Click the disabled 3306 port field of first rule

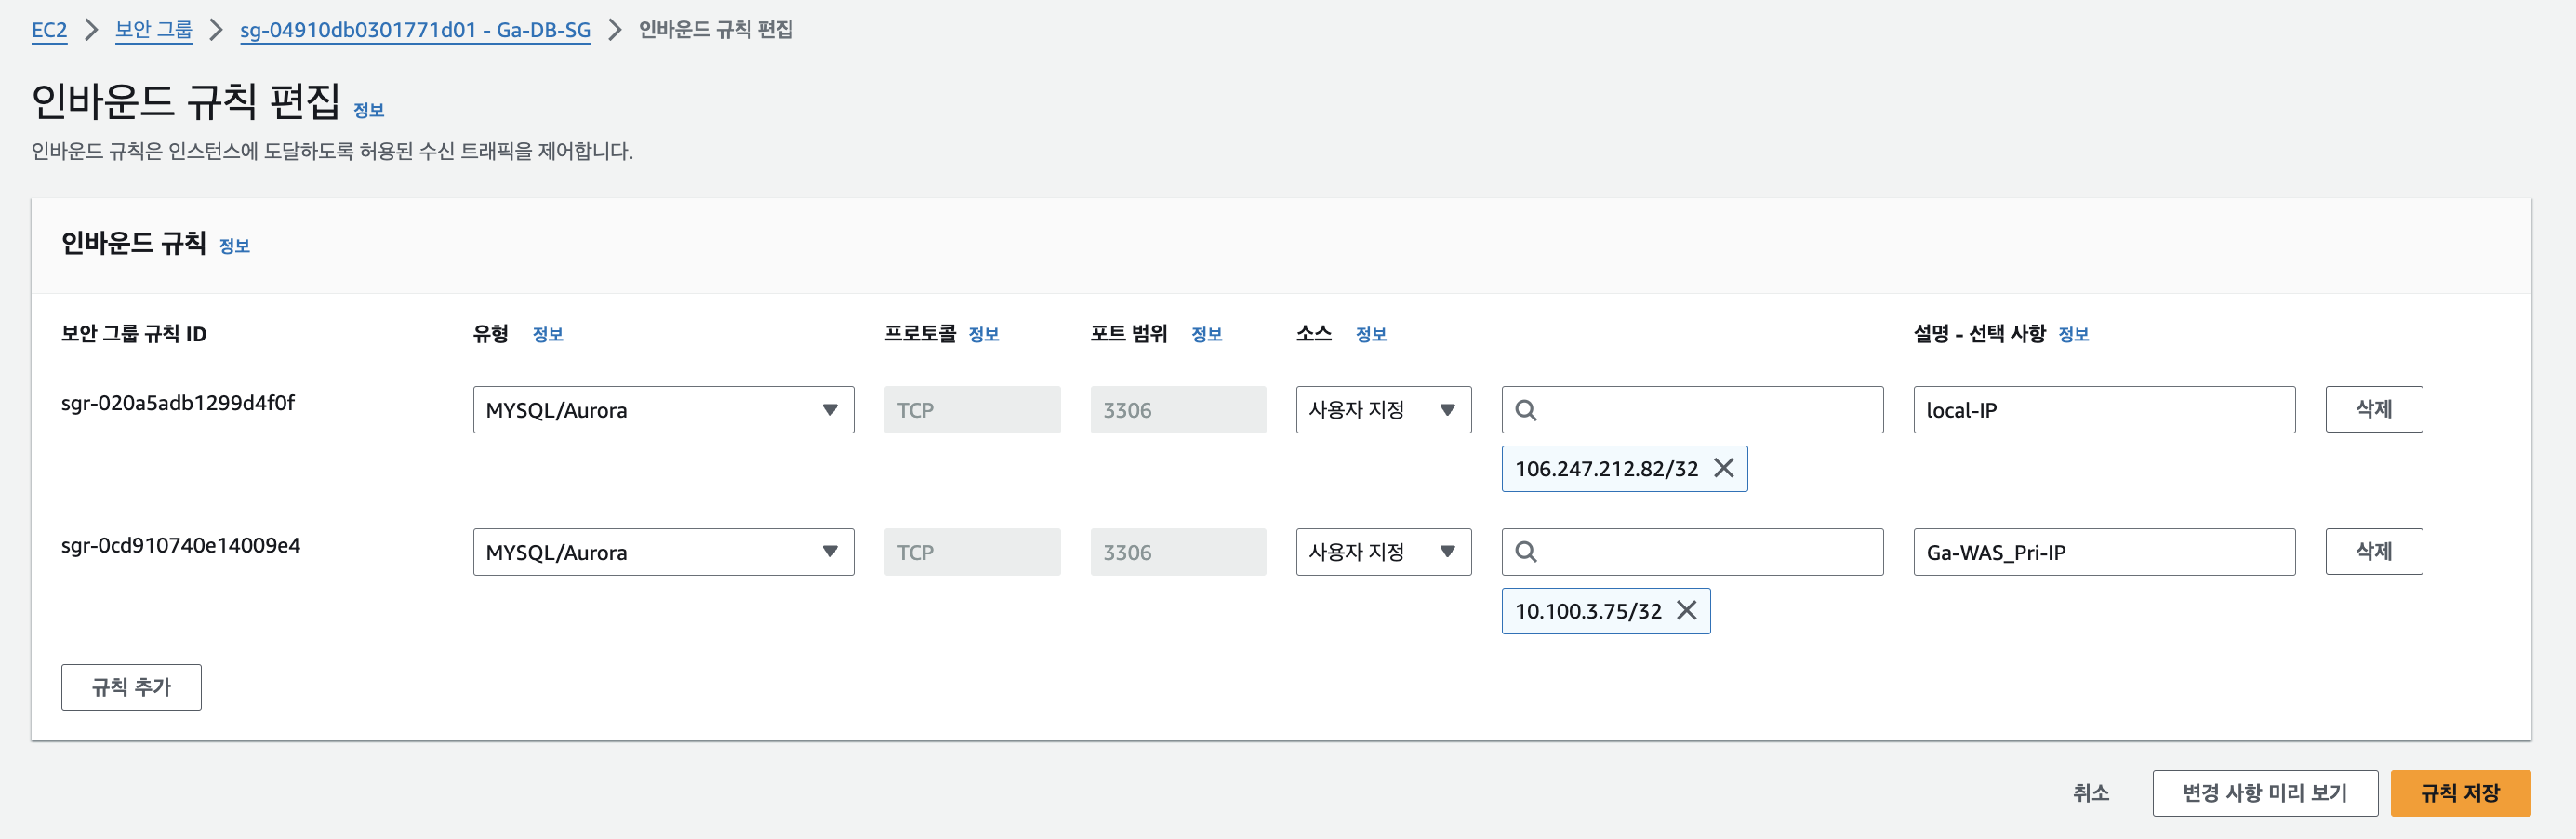click(1178, 410)
